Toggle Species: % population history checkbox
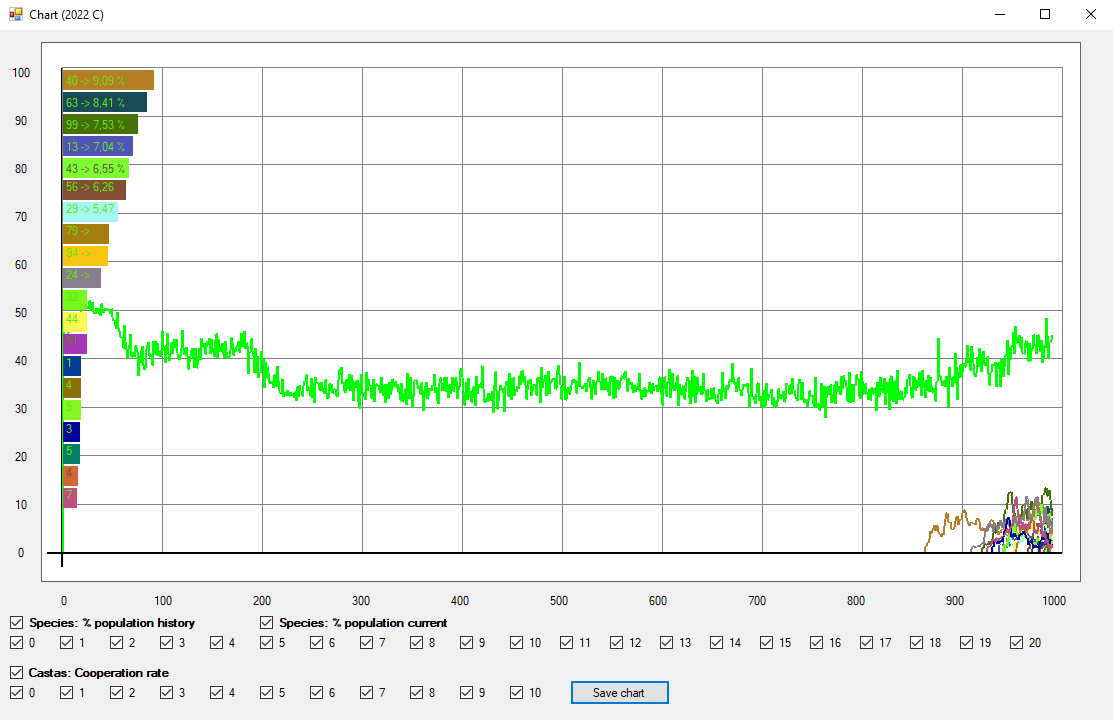Viewport: 1113px width, 720px height. 17,623
